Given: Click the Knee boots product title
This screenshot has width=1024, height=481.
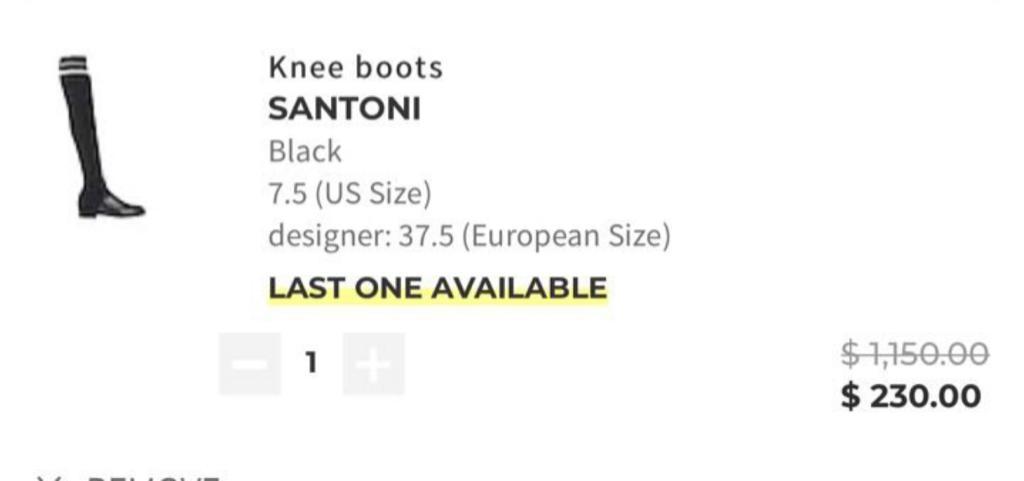Looking at the screenshot, I should 355,68.
